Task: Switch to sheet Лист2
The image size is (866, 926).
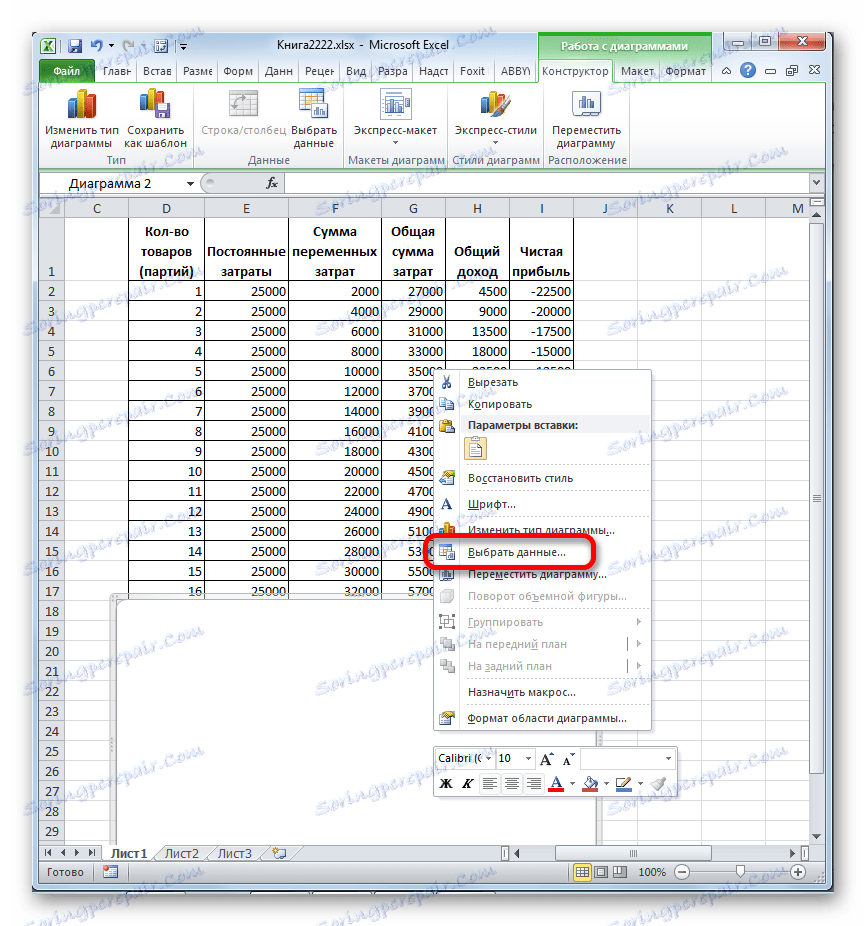Action: tap(181, 853)
